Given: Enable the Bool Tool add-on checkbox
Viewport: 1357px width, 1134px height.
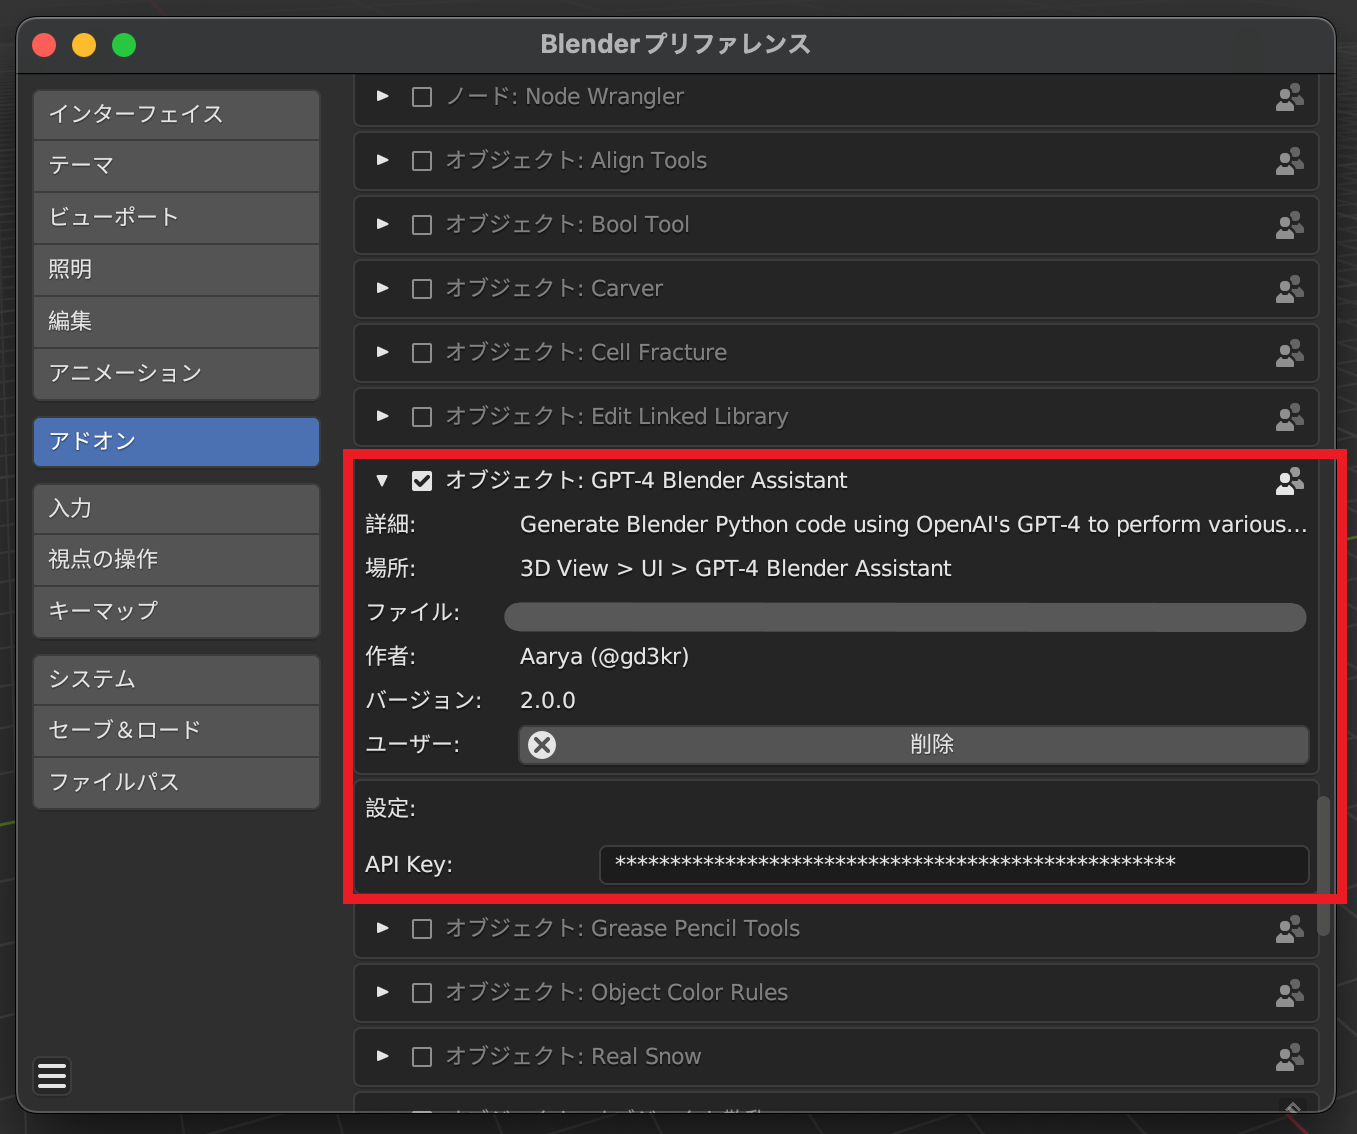Looking at the screenshot, I should coord(422,225).
